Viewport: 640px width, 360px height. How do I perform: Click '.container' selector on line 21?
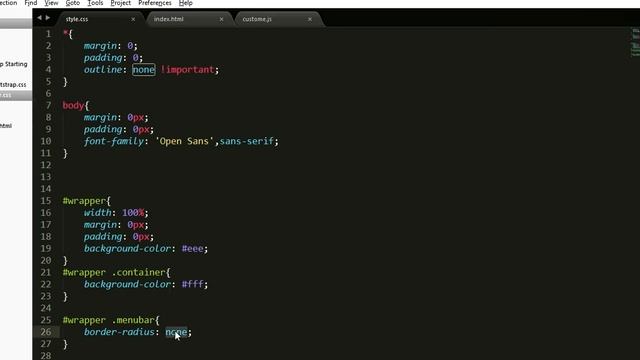138,272
